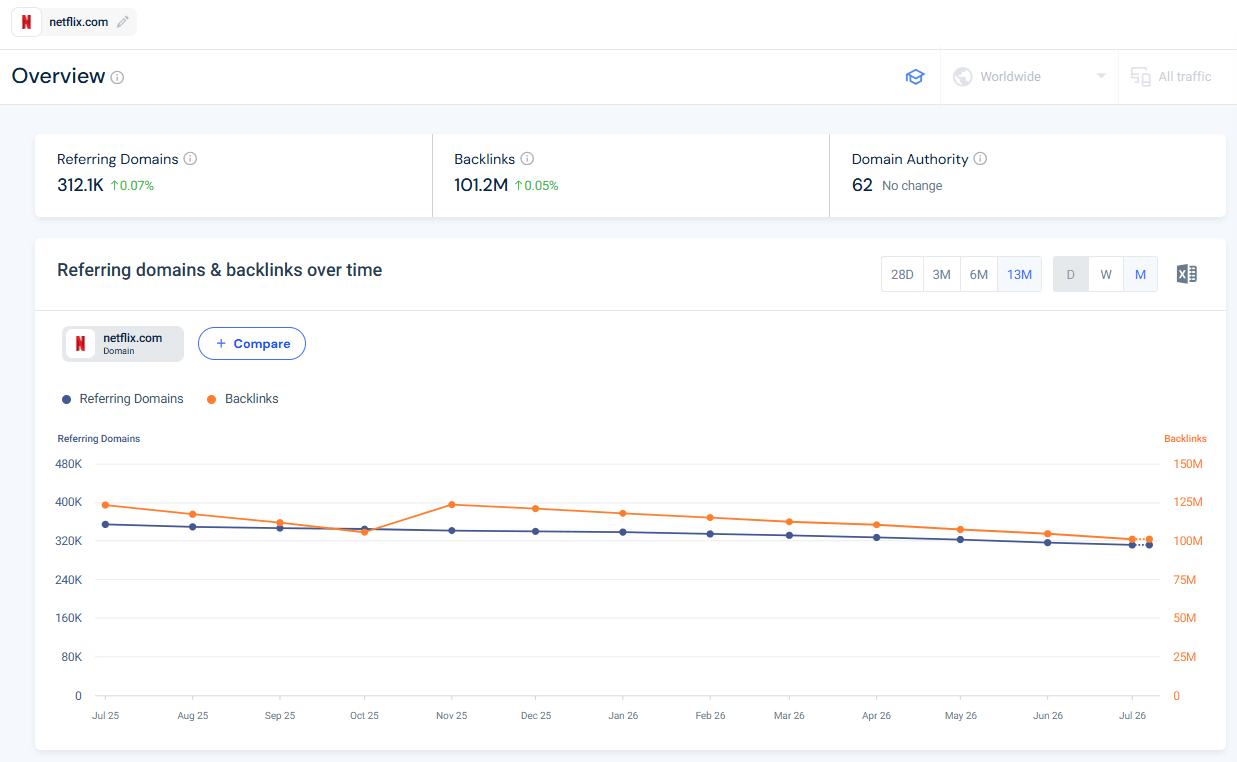Click the 0.05% change indicator
Screen dimensions: 1237x762
click(536, 186)
